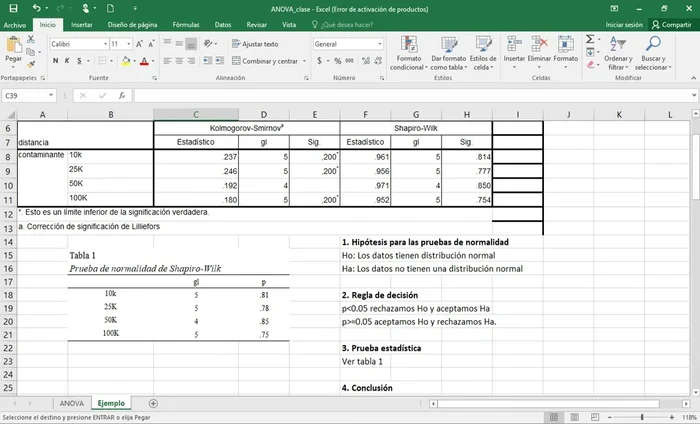Click the Compartir button

[x=671, y=25]
